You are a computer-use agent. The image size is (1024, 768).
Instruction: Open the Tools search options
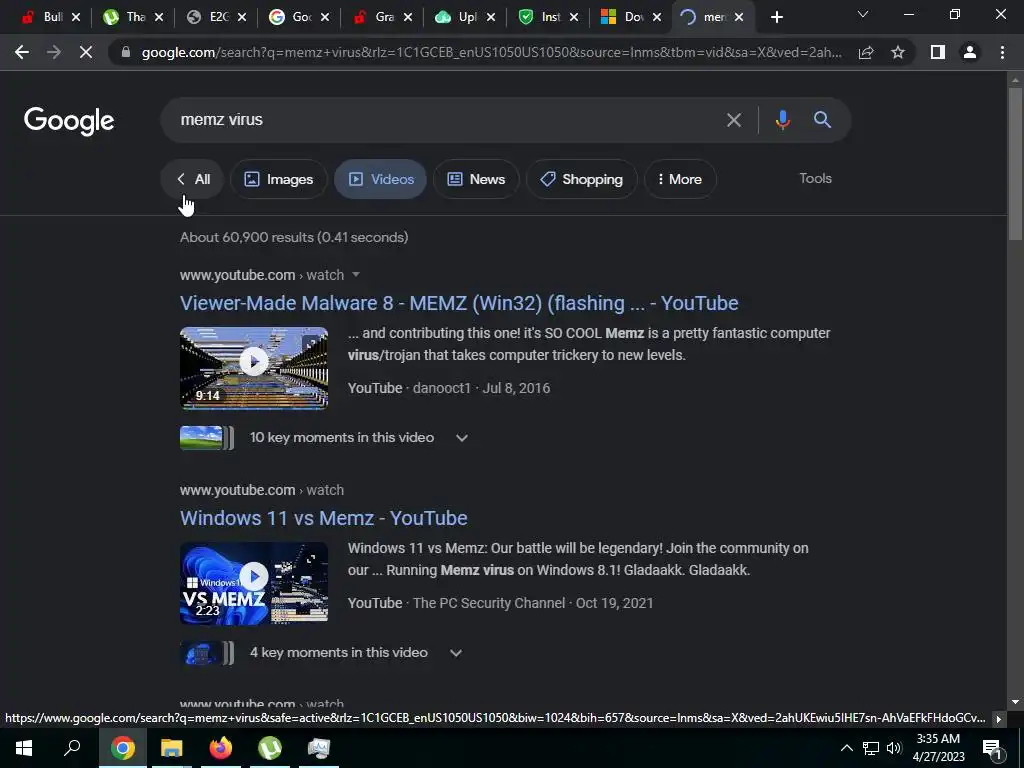coord(815,178)
